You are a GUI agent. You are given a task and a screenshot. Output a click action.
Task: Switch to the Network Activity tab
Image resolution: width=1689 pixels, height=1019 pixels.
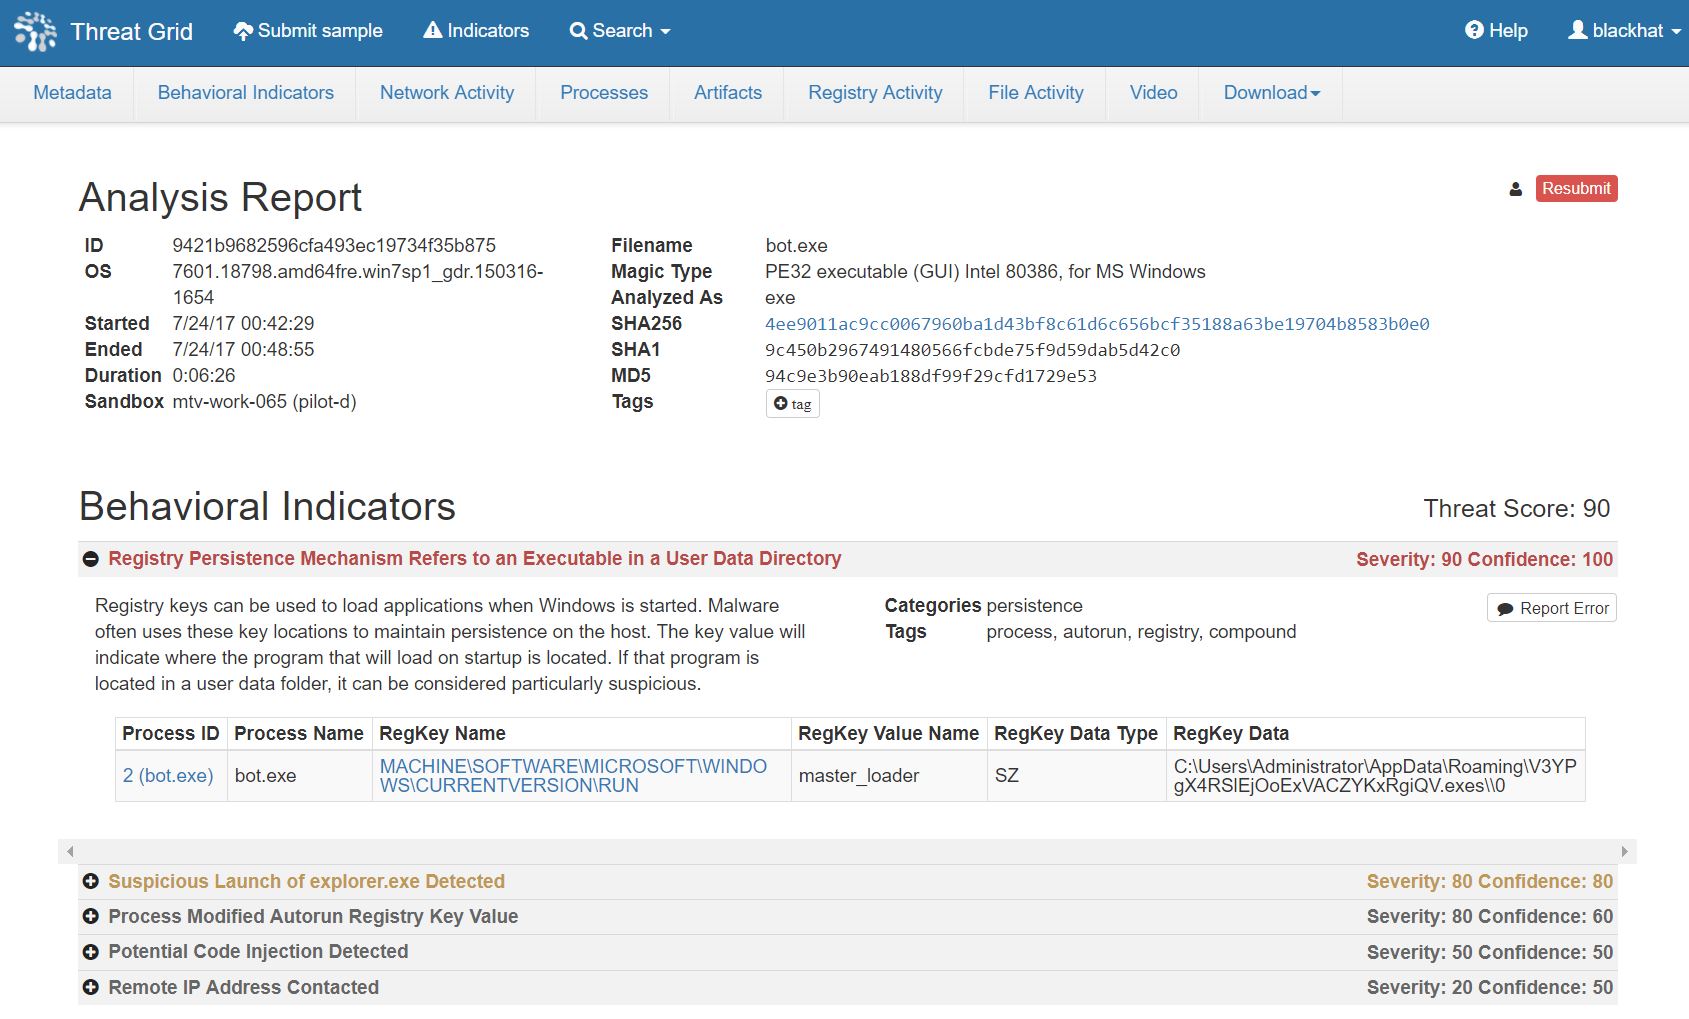point(447,93)
